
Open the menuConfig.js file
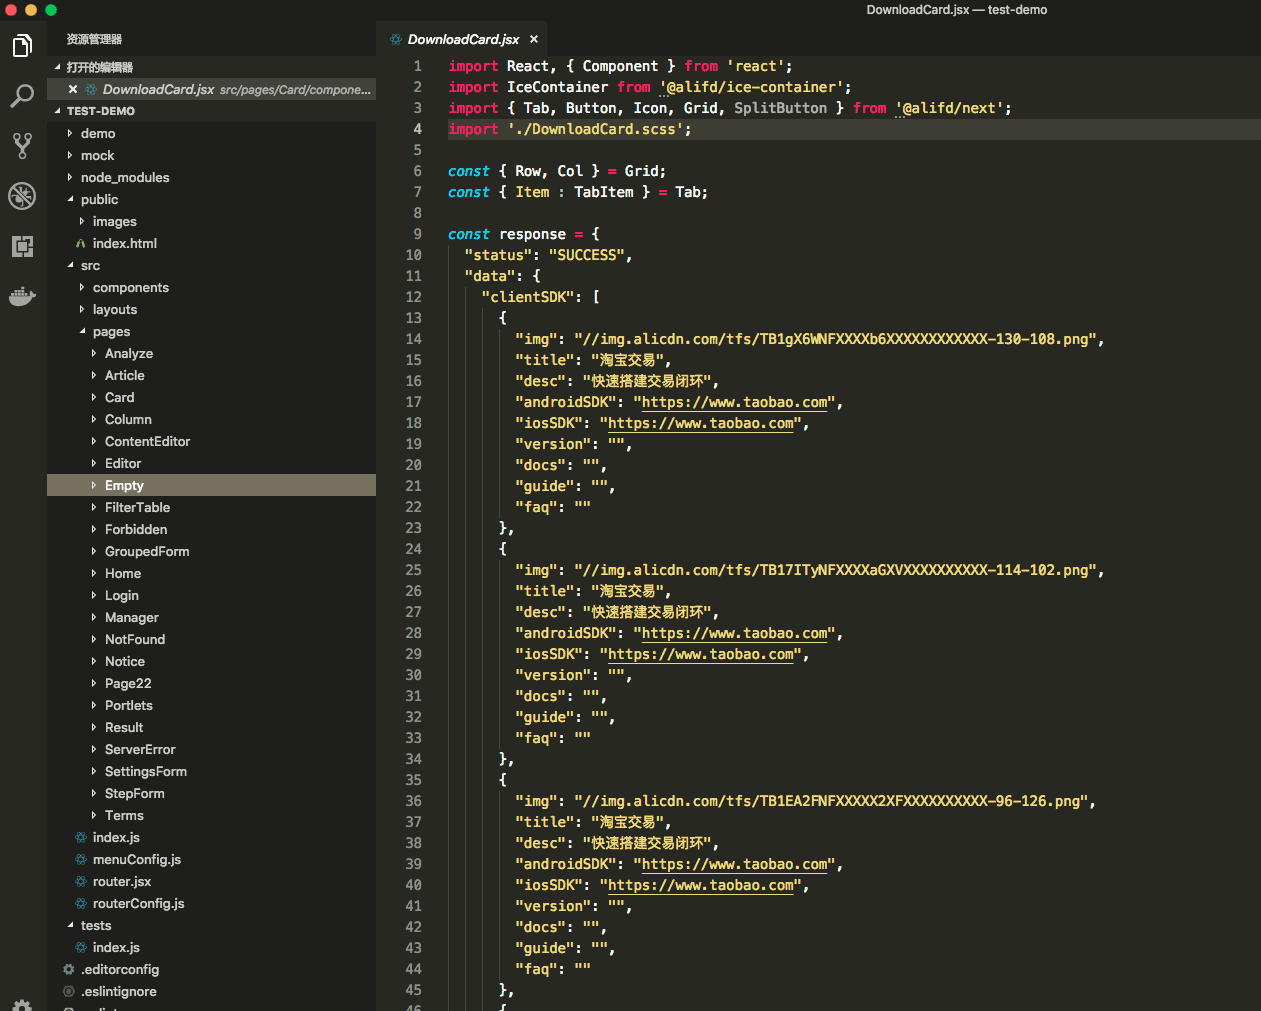(137, 860)
